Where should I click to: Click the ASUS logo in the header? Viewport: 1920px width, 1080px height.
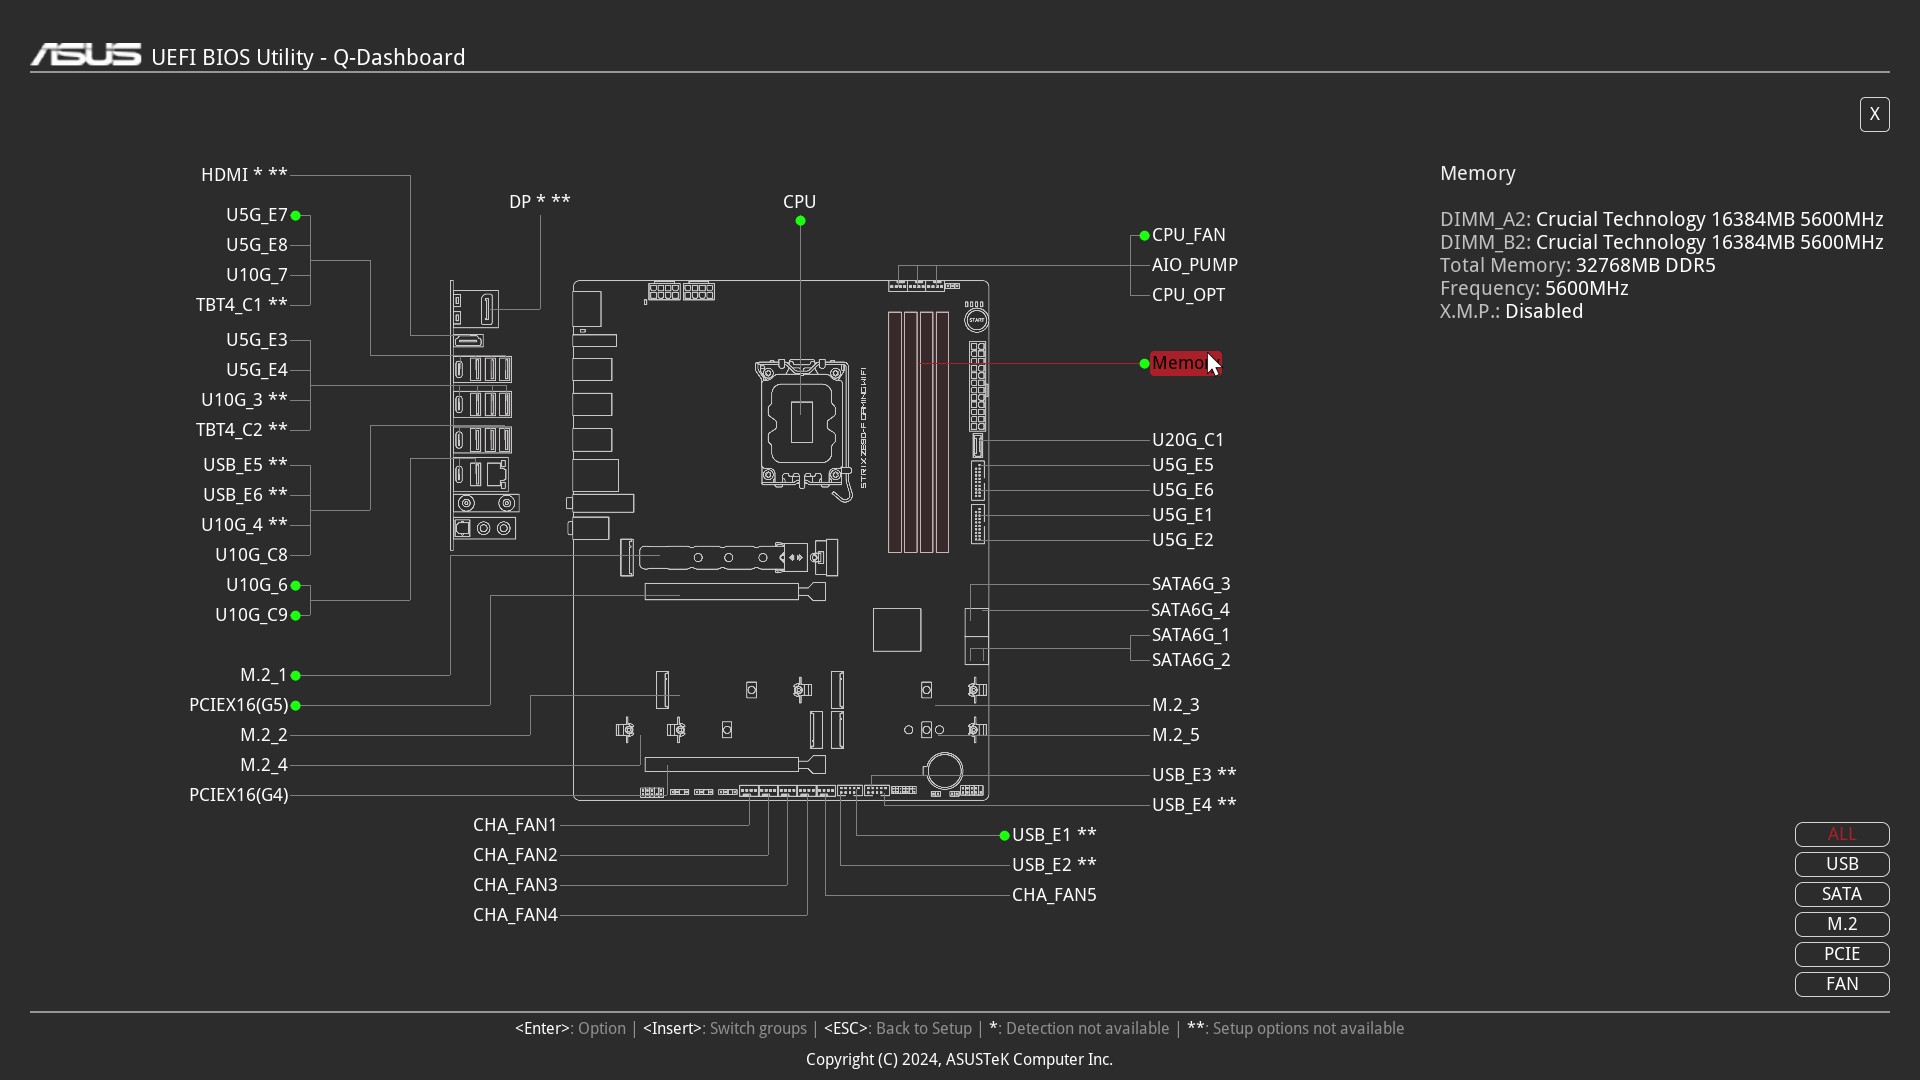point(86,55)
